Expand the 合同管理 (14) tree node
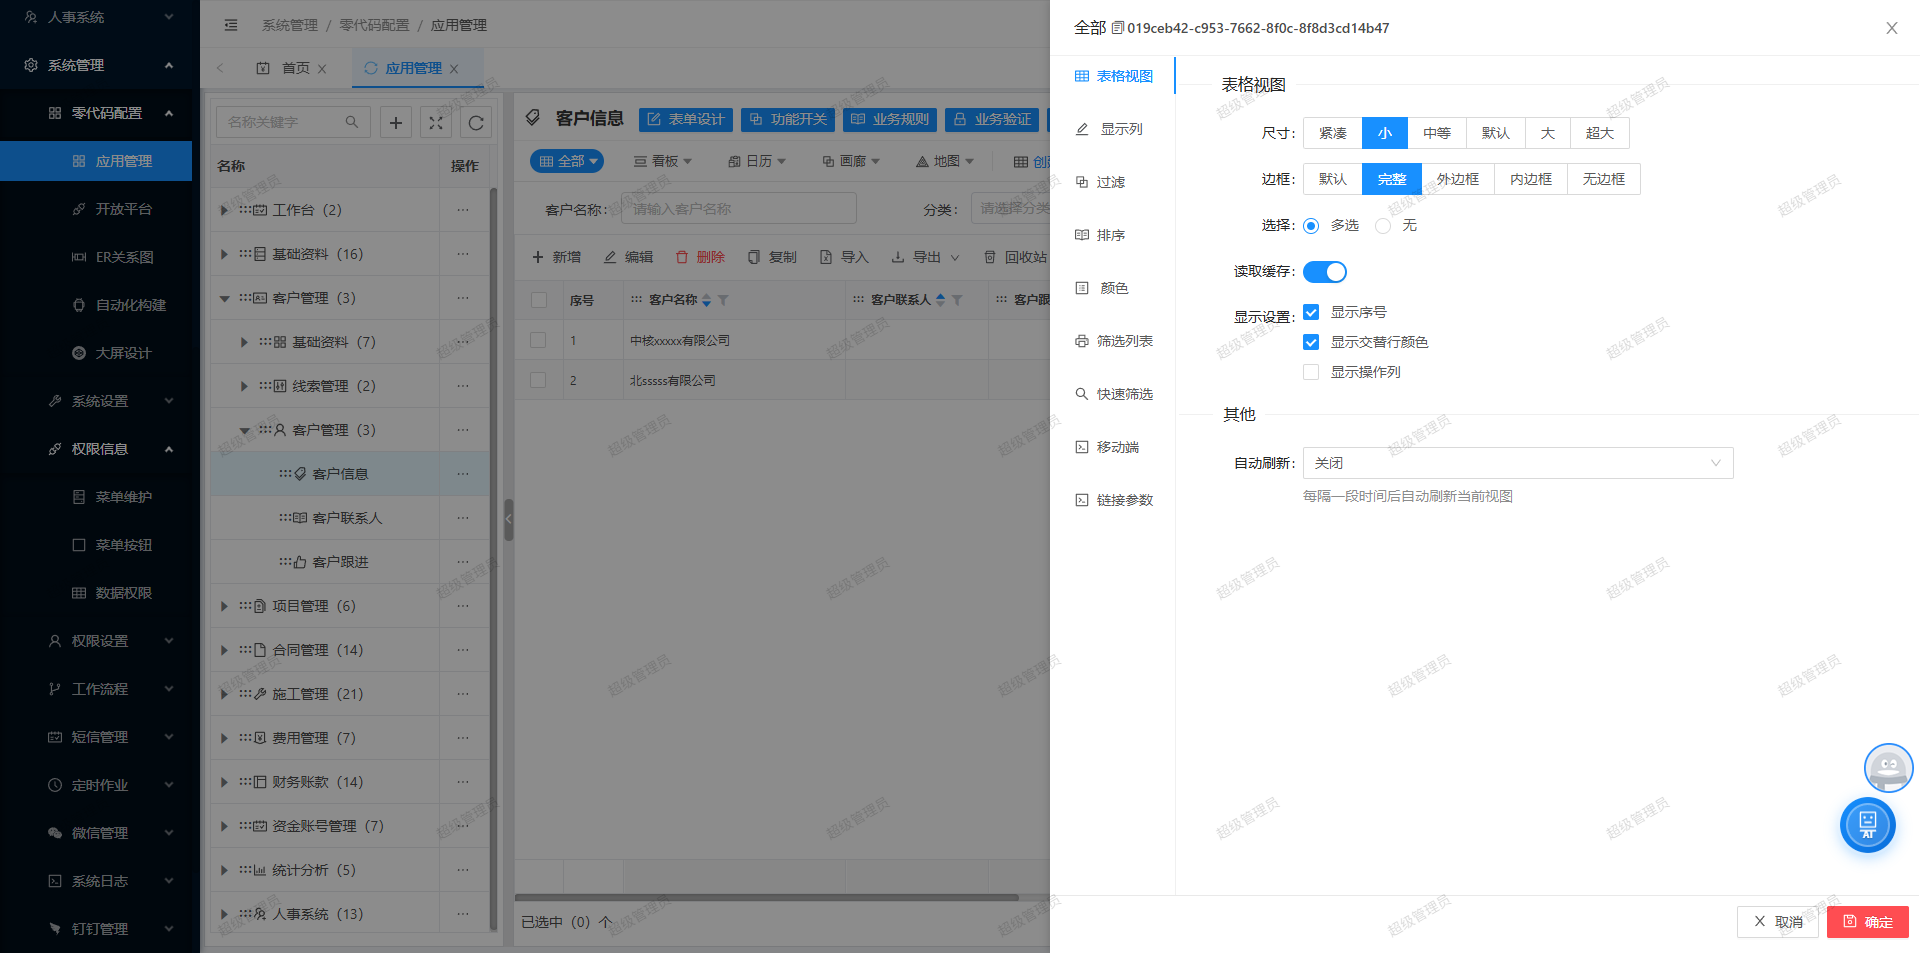The width and height of the screenshot is (1920, 953). 224,650
